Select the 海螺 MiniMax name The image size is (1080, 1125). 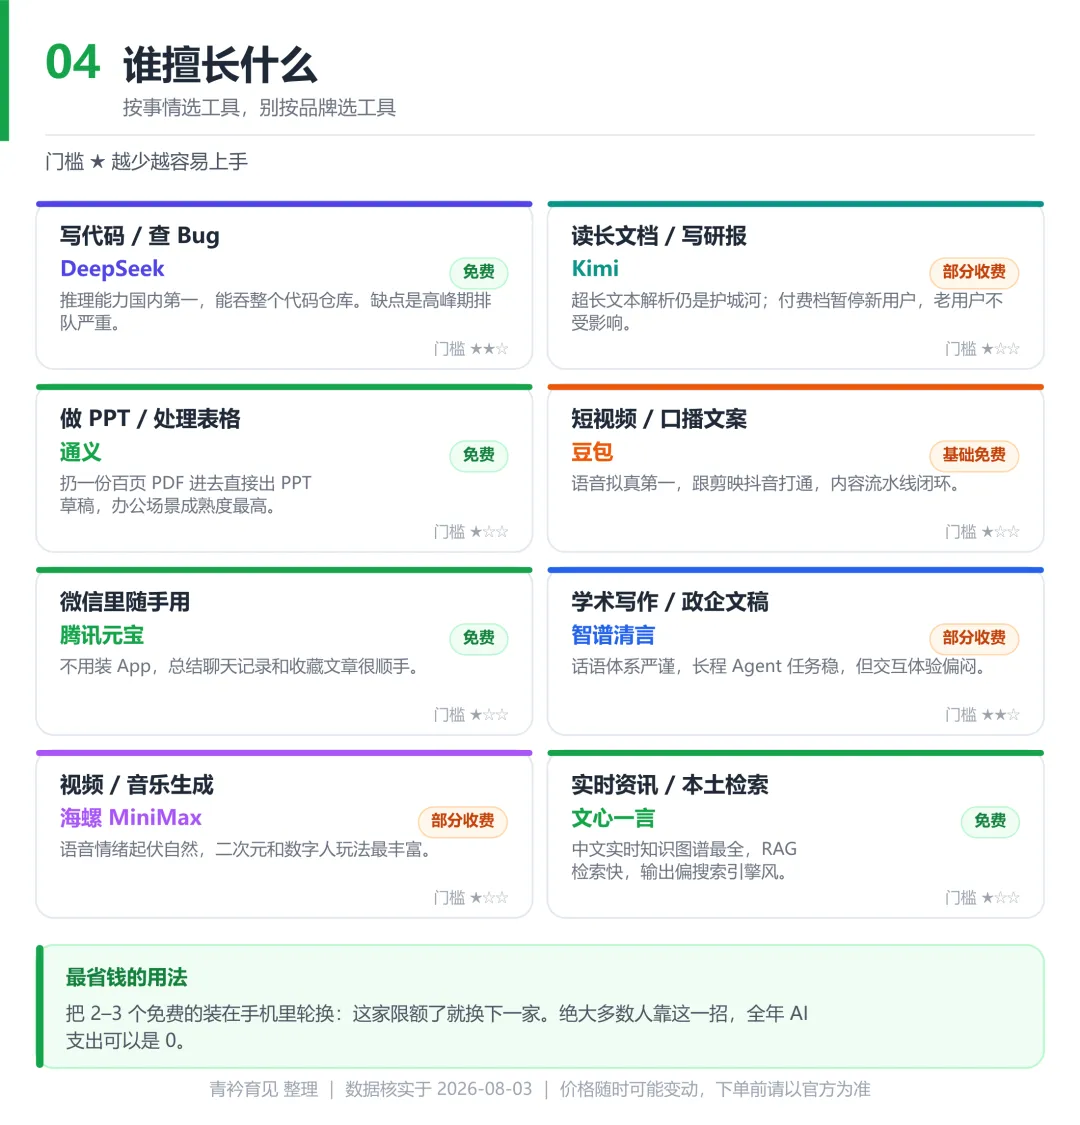pos(131,818)
